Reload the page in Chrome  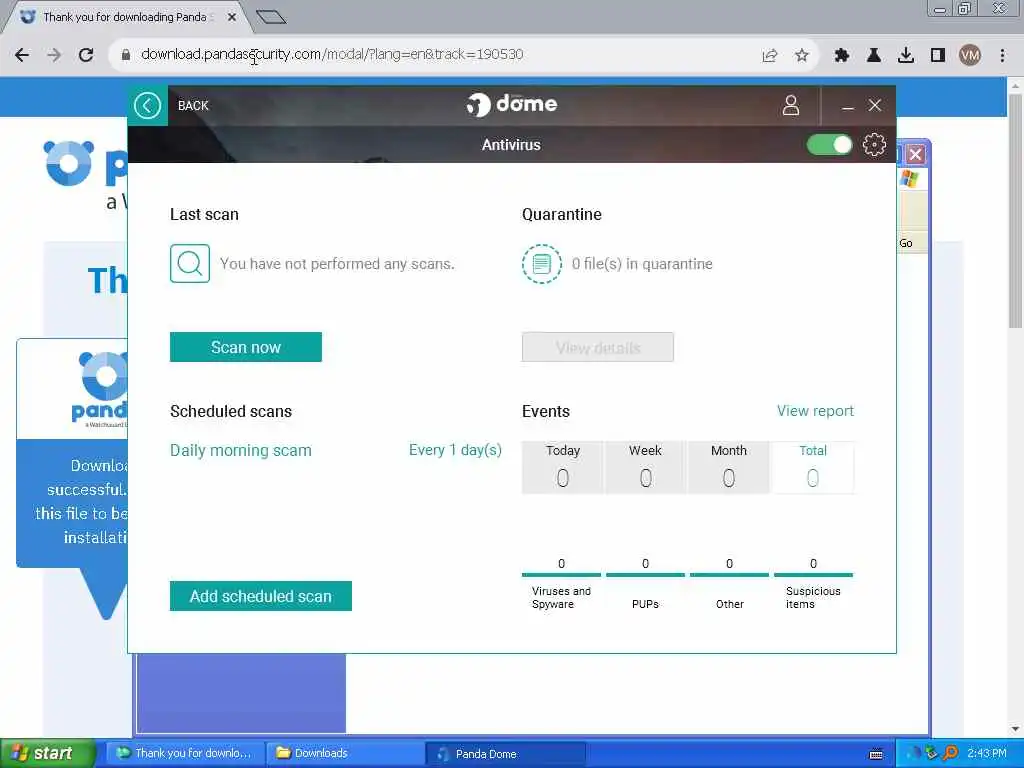(x=86, y=55)
